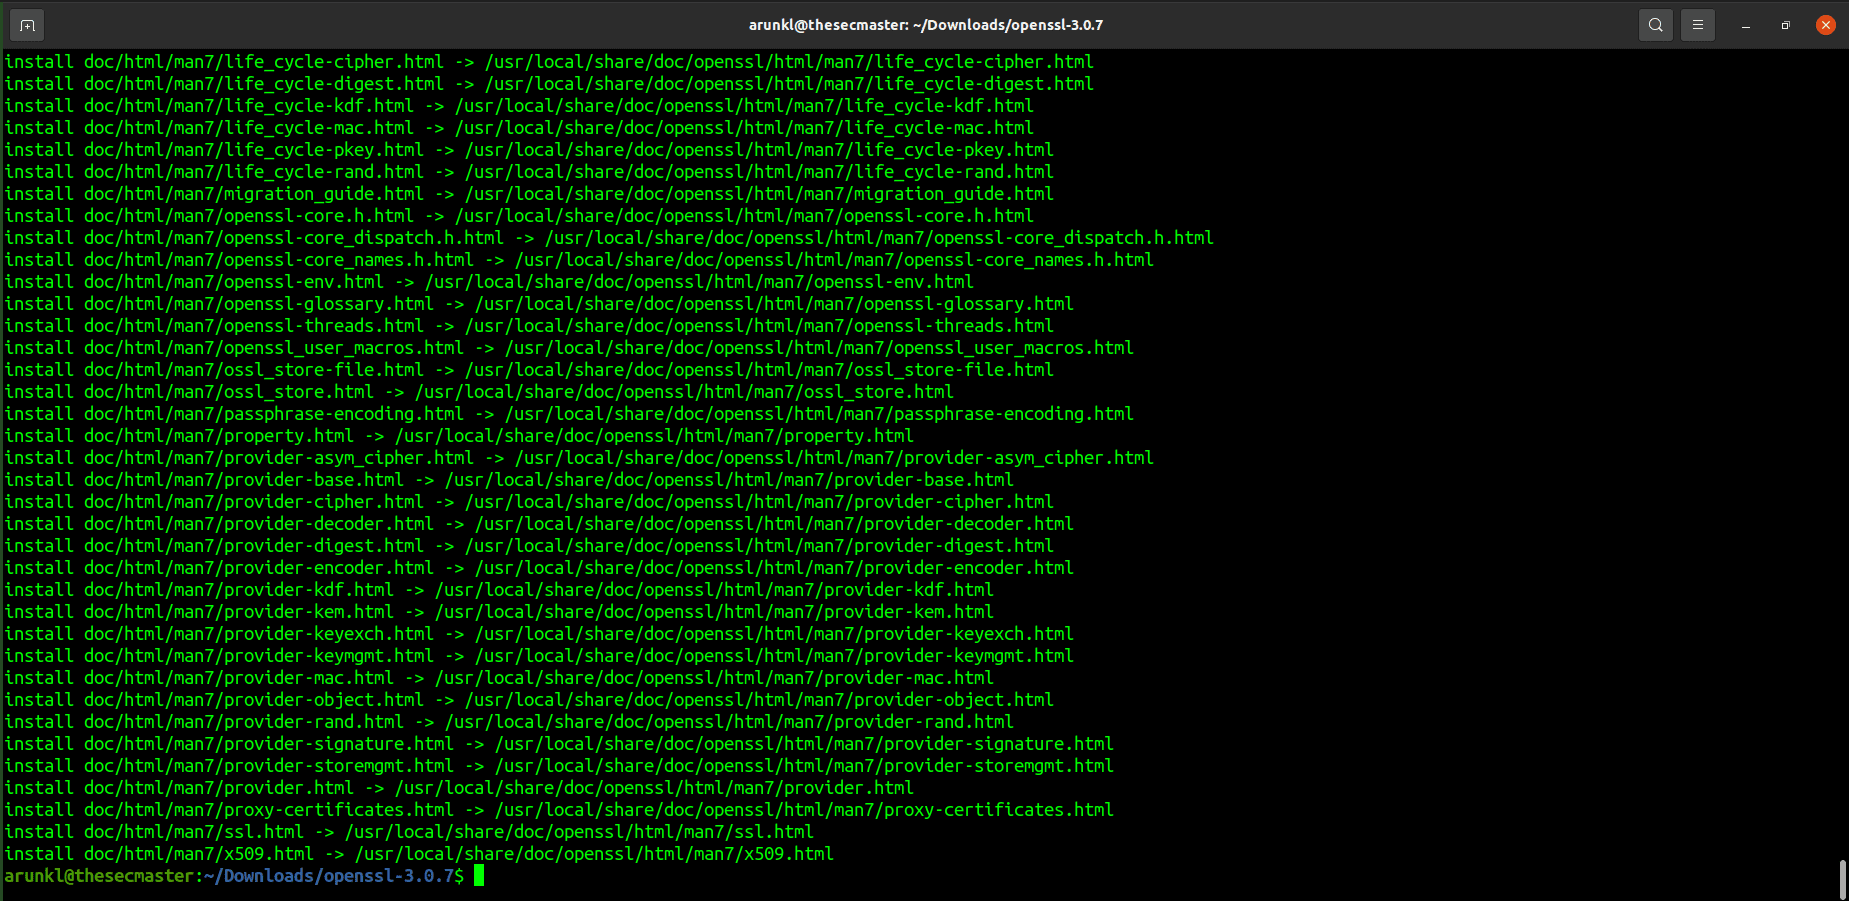Click the provider-mac.html install line

point(499,678)
